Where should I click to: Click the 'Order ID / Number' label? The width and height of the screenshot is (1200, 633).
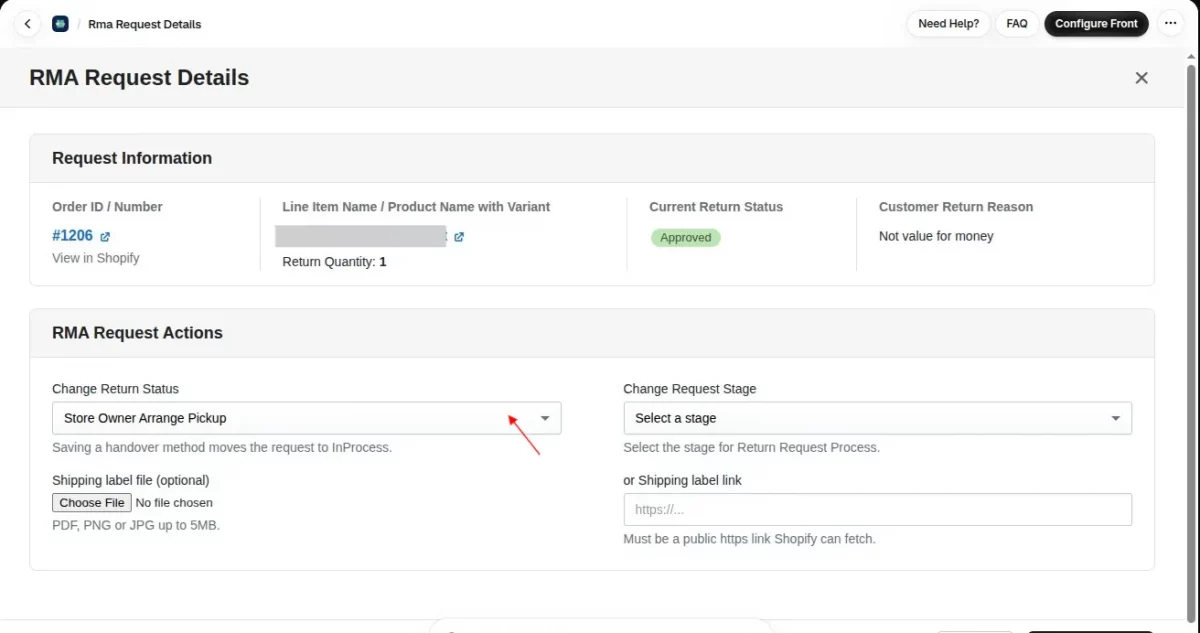(x=107, y=207)
